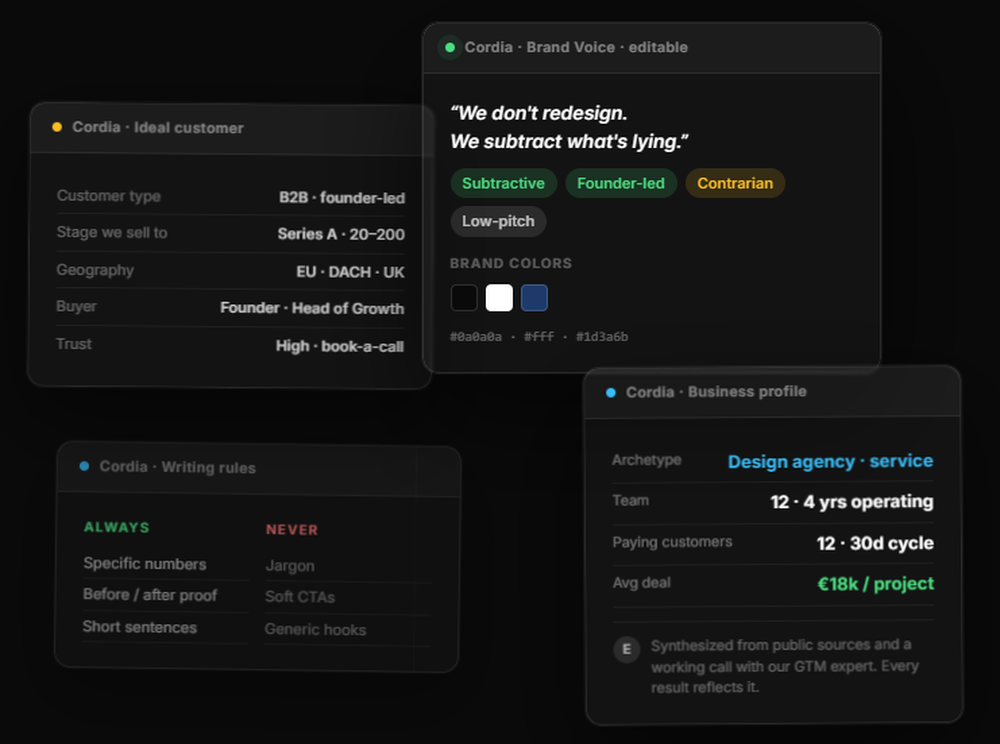Click the Archetype label
This screenshot has height=744, width=1000.
(646, 460)
